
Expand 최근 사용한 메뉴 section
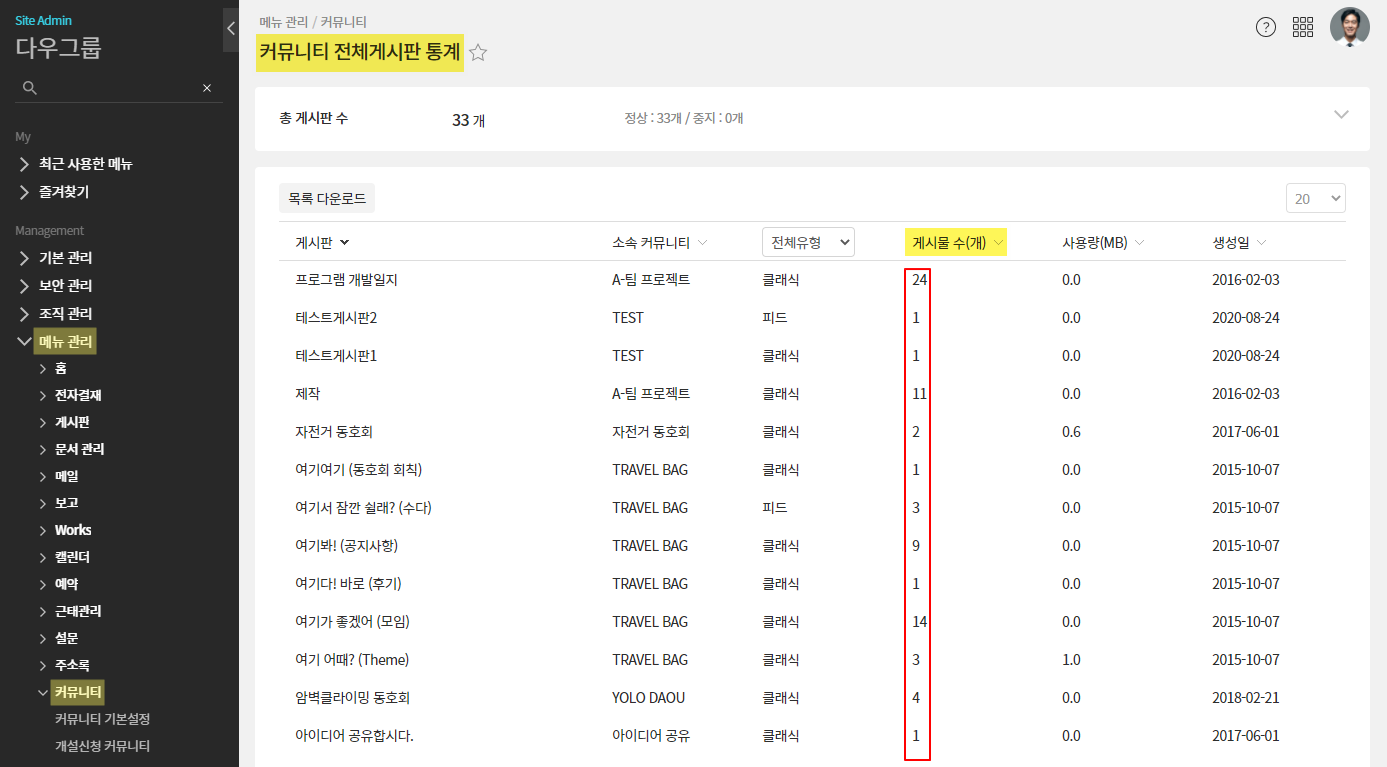(x=25, y=164)
